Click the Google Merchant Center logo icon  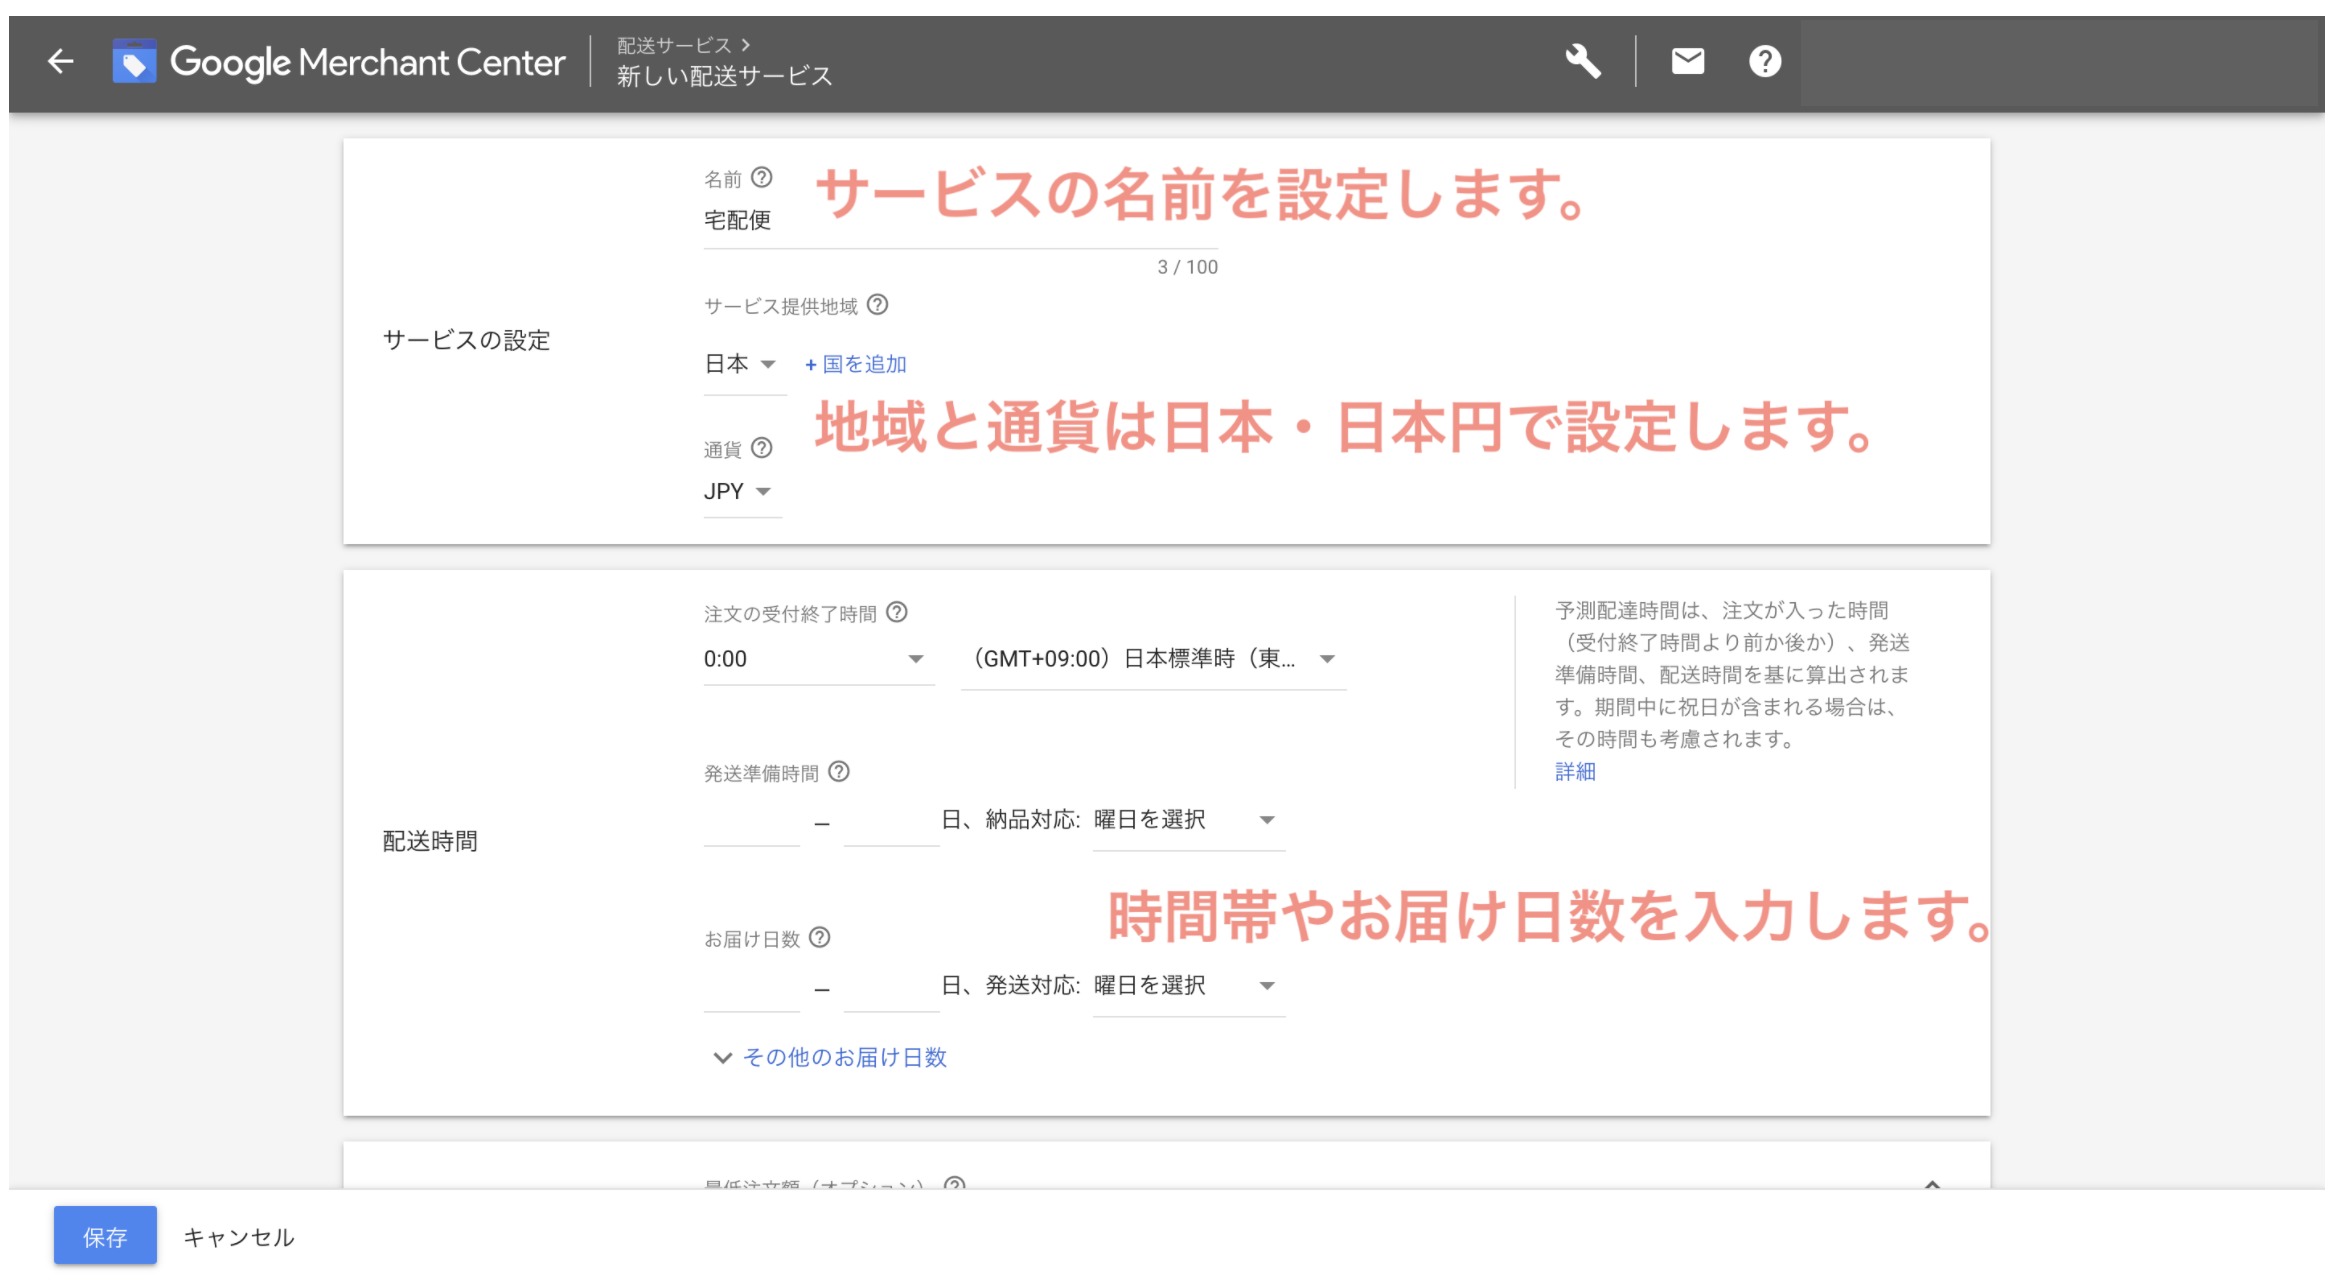click(133, 61)
